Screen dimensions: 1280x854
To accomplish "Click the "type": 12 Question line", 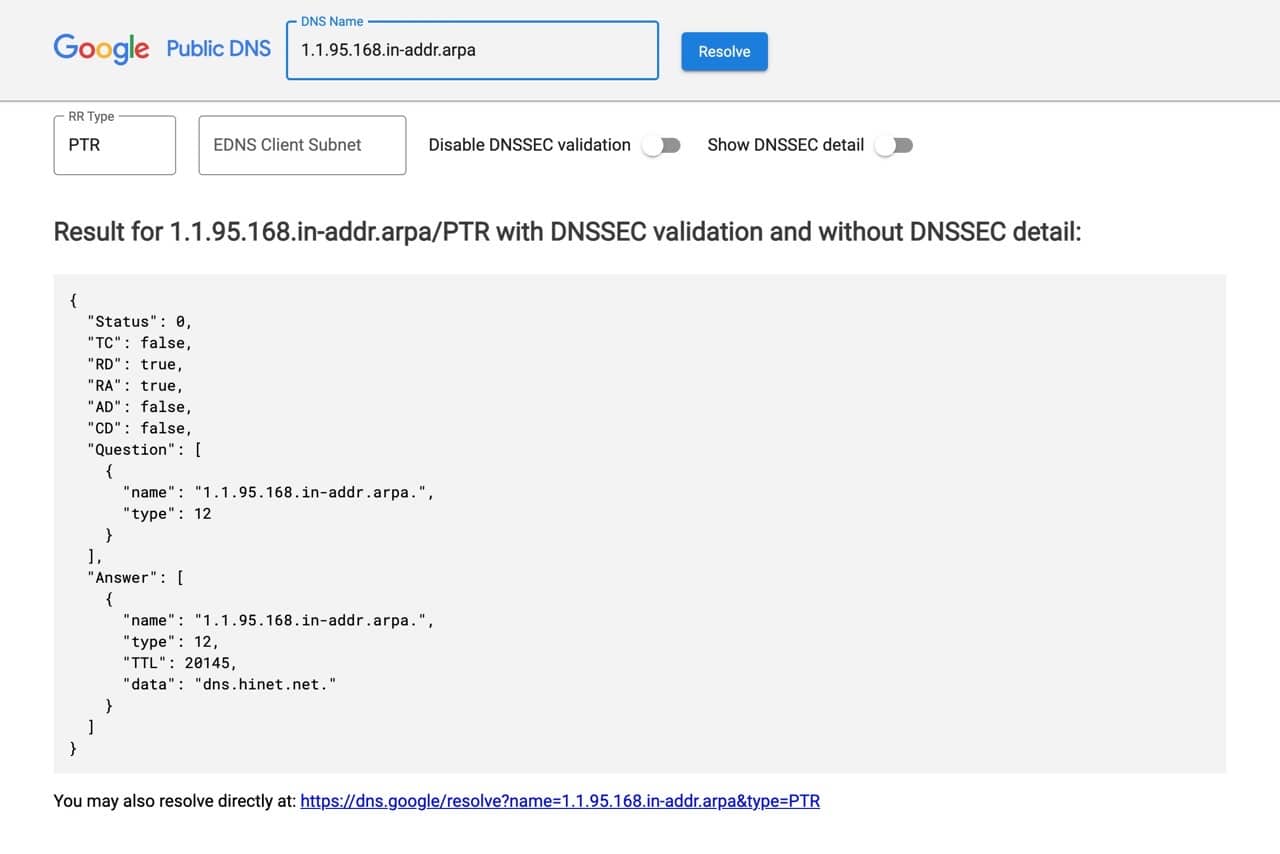I will [167, 513].
